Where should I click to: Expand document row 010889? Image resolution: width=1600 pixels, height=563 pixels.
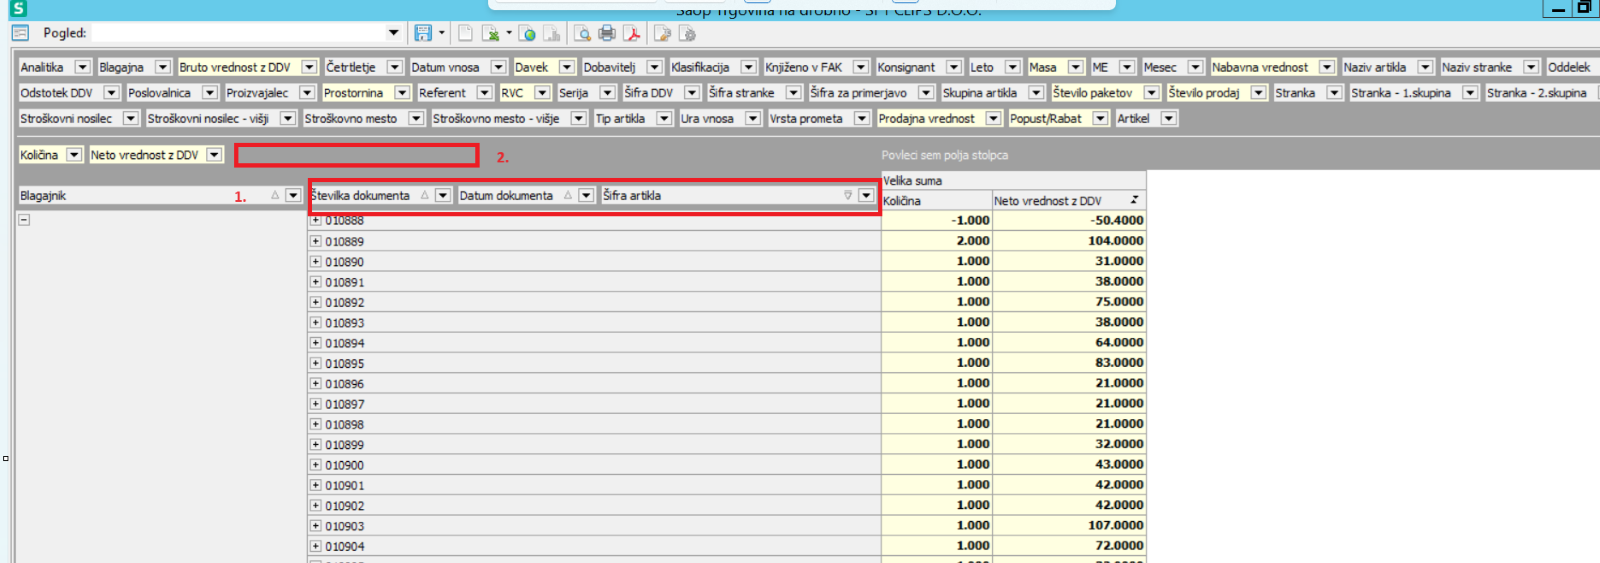coord(315,241)
